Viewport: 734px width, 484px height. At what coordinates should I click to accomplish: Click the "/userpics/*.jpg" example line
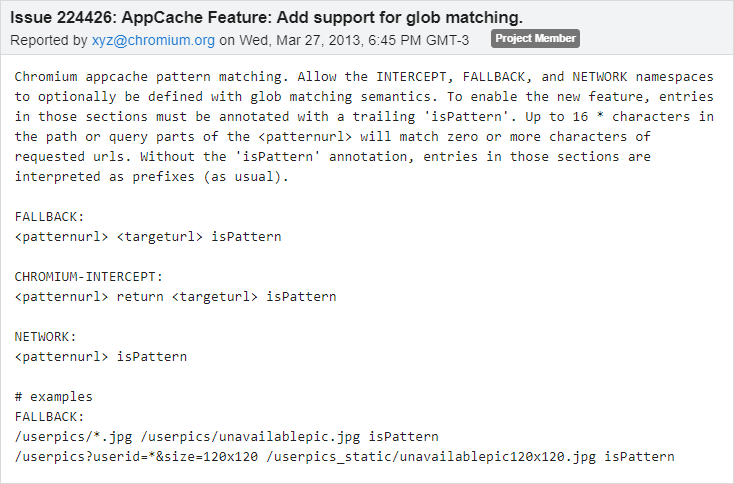(227, 437)
